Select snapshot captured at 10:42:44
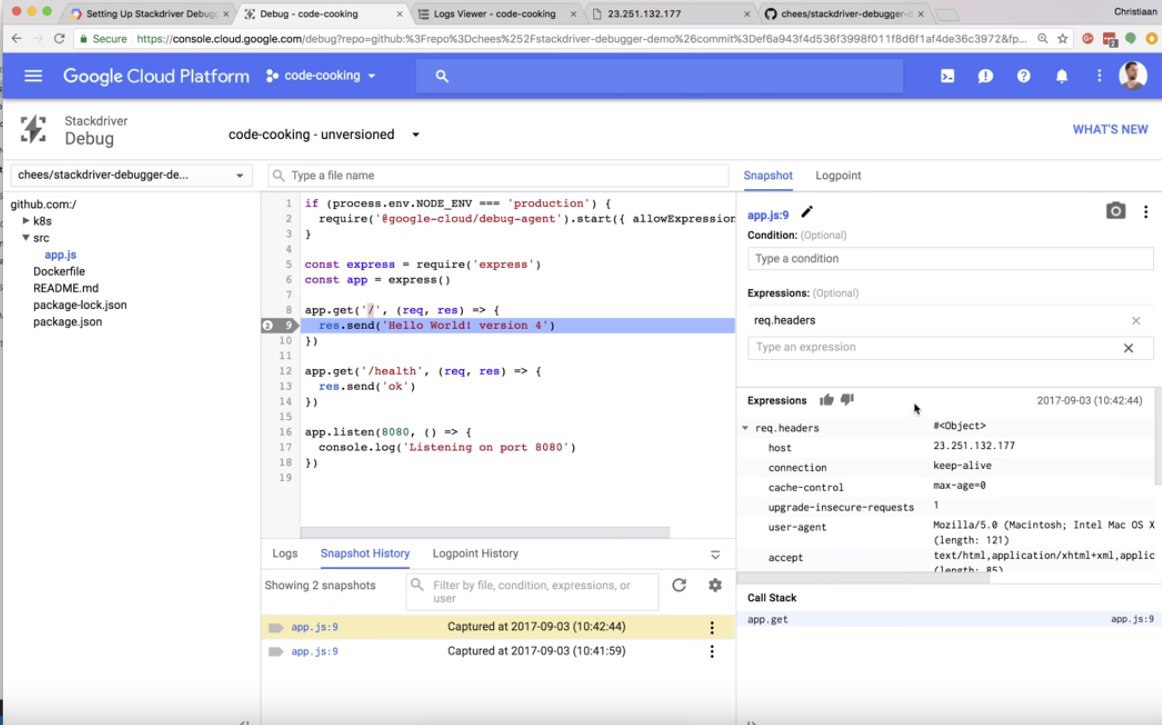This screenshot has width=1162, height=725. coord(498,627)
